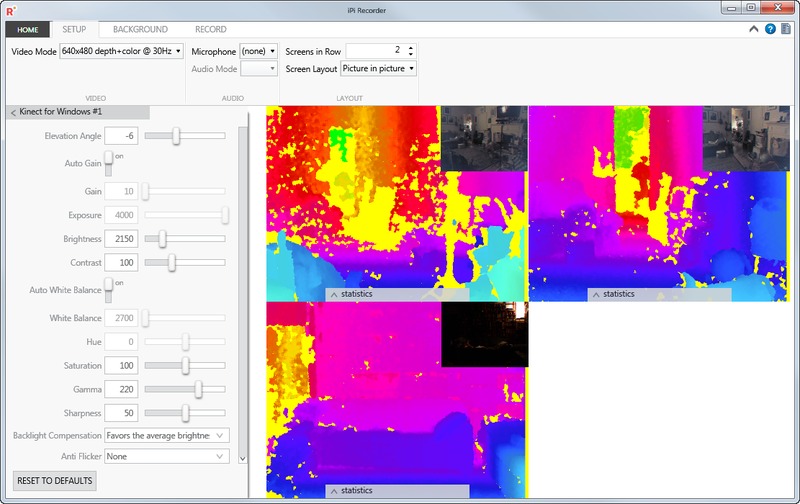This screenshot has height=504, width=800.
Task: Open the blue help icon
Action: click(770, 29)
